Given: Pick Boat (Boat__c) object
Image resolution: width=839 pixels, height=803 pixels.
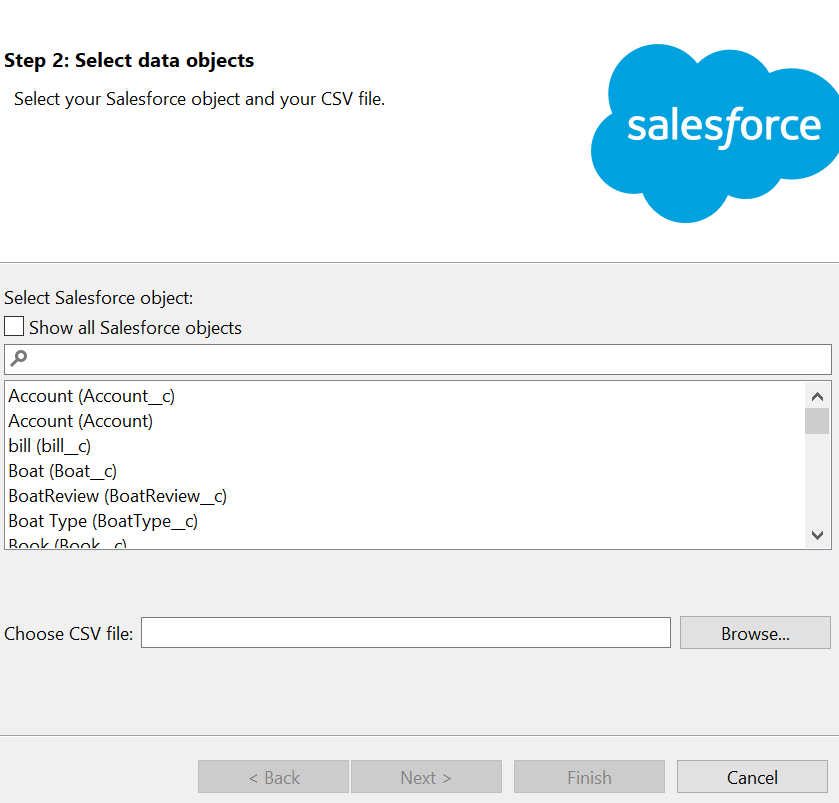Looking at the screenshot, I should pyautogui.click(x=63, y=471).
